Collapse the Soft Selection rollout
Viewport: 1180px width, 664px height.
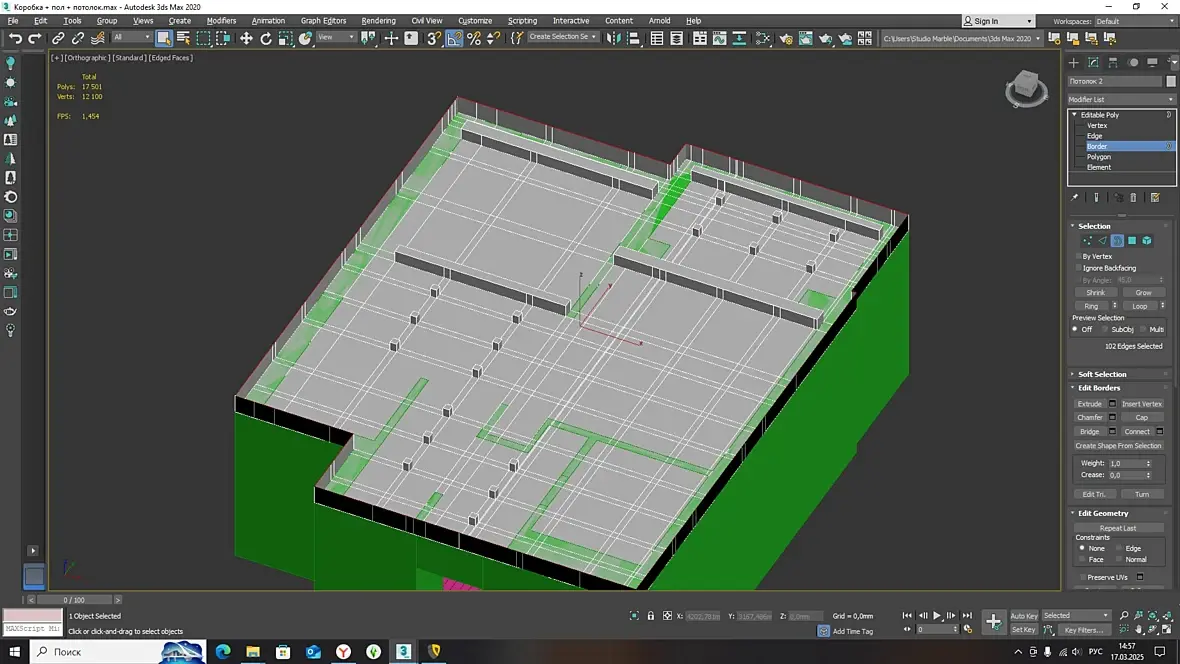(x=1102, y=374)
